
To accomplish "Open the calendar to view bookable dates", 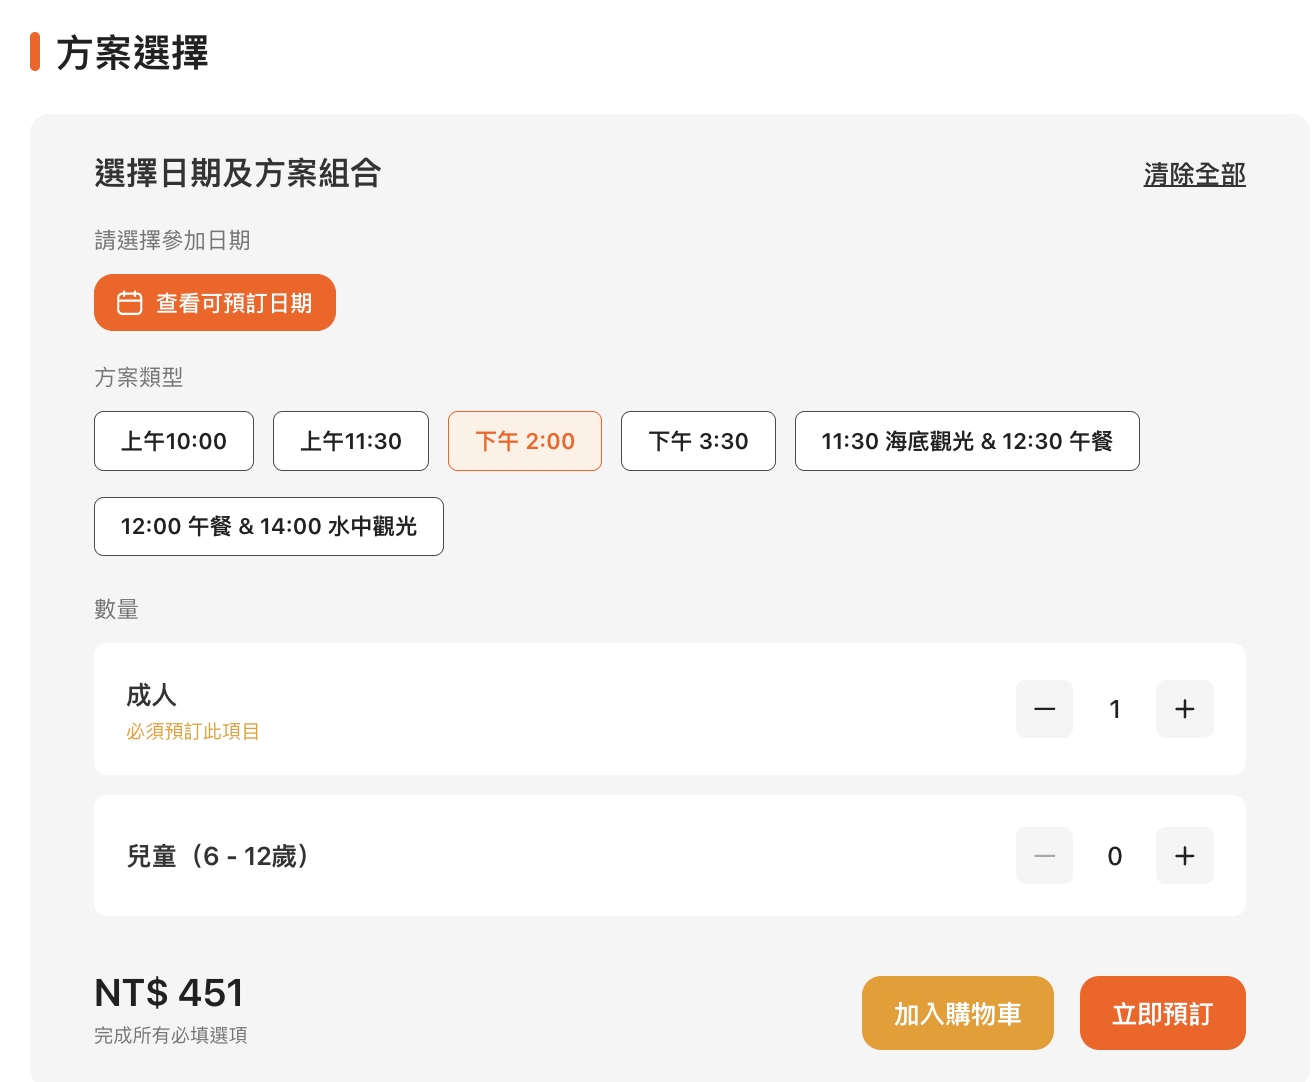I will click(x=215, y=302).
